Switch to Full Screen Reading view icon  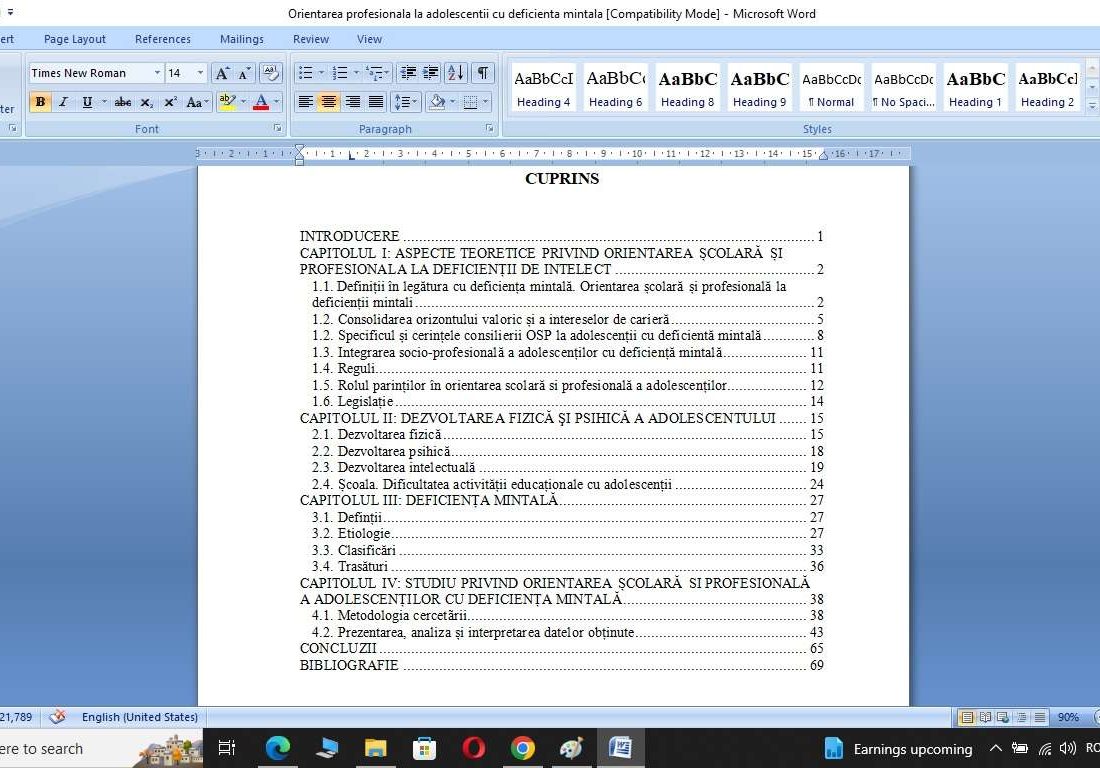[985, 717]
